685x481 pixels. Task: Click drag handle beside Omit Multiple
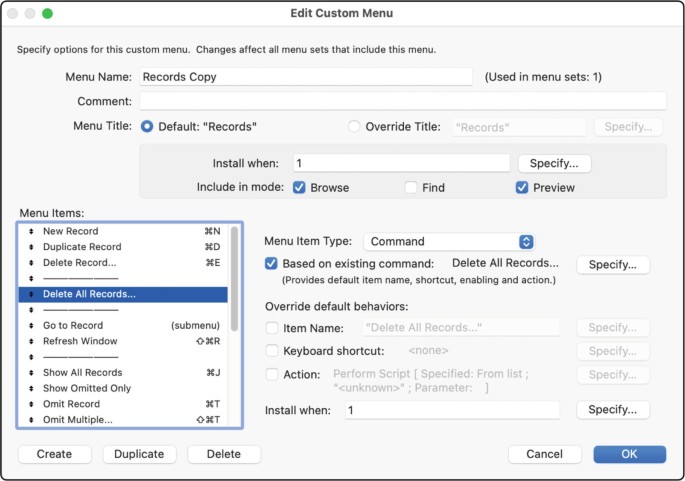[x=30, y=420]
